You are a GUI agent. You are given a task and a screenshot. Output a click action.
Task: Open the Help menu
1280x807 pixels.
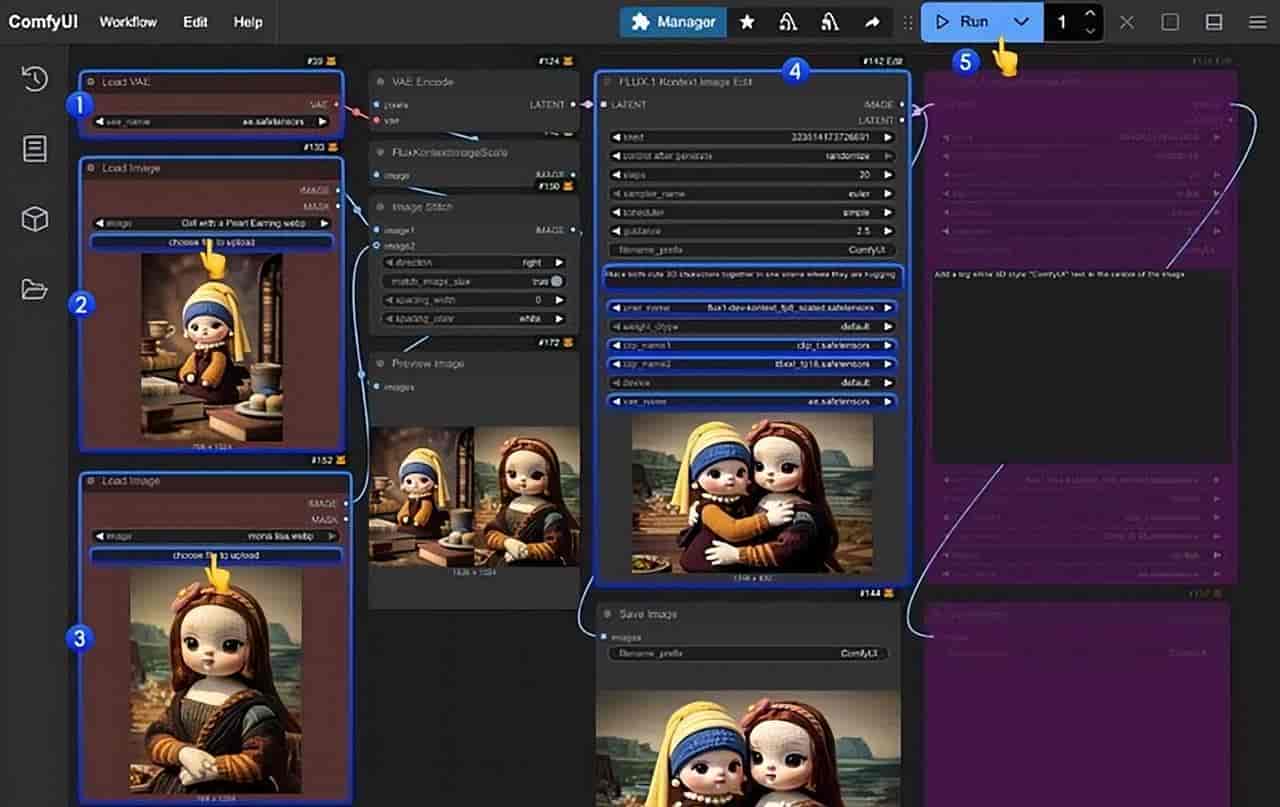248,22
